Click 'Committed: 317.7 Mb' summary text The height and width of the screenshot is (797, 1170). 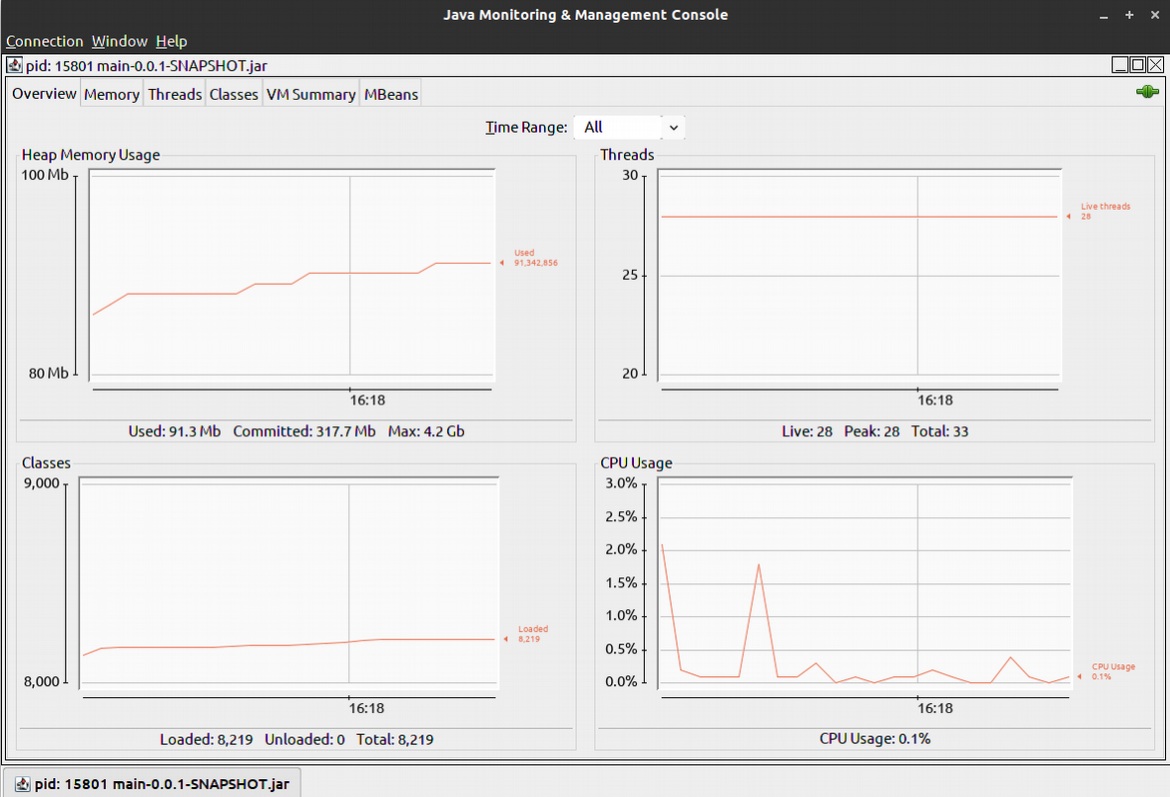click(304, 431)
